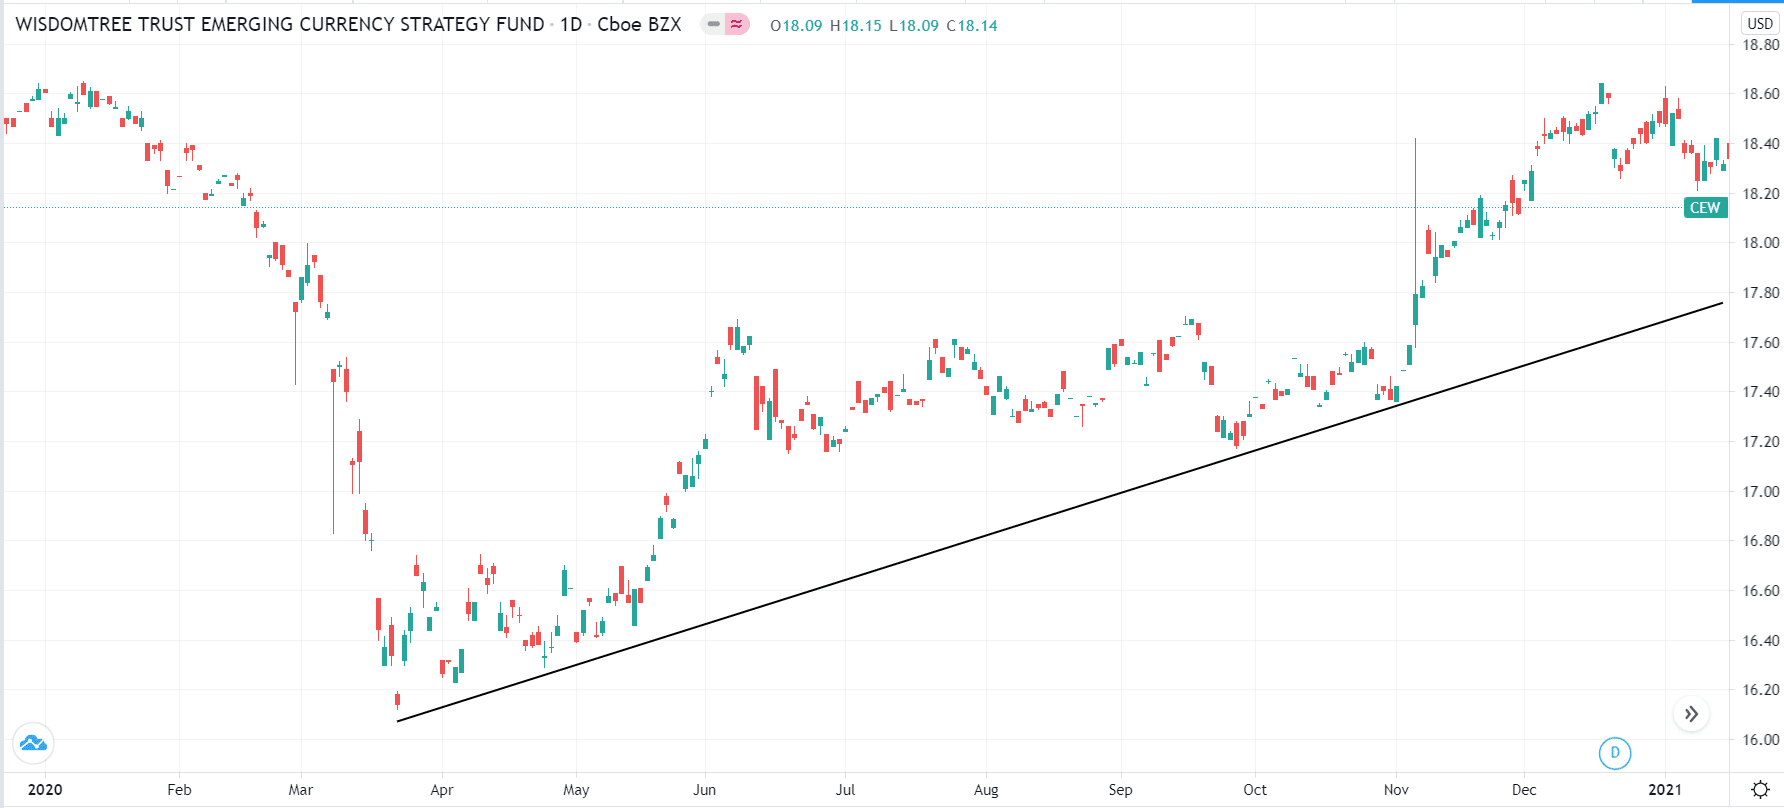Click the Oct label on time axis
This screenshot has height=808, width=1784.
(x=1255, y=790)
